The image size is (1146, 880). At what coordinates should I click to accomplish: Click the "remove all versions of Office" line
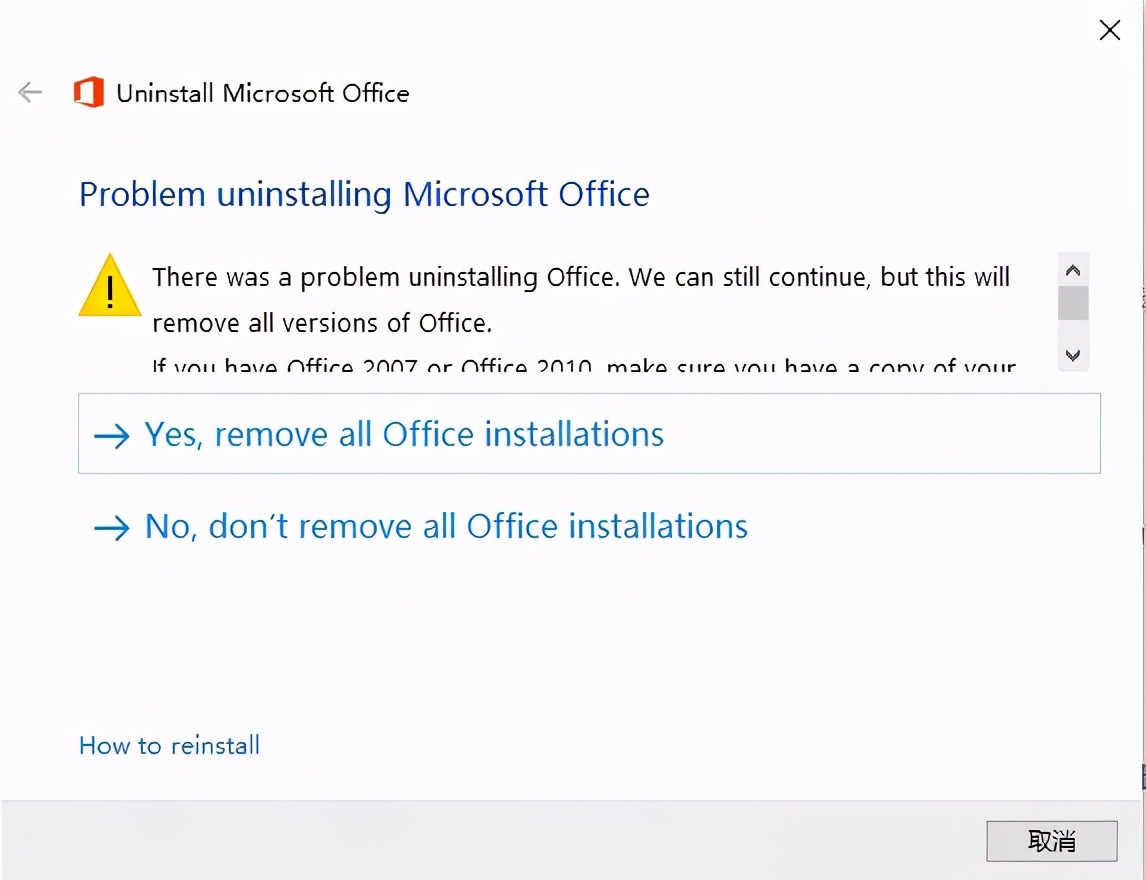[x=322, y=323]
